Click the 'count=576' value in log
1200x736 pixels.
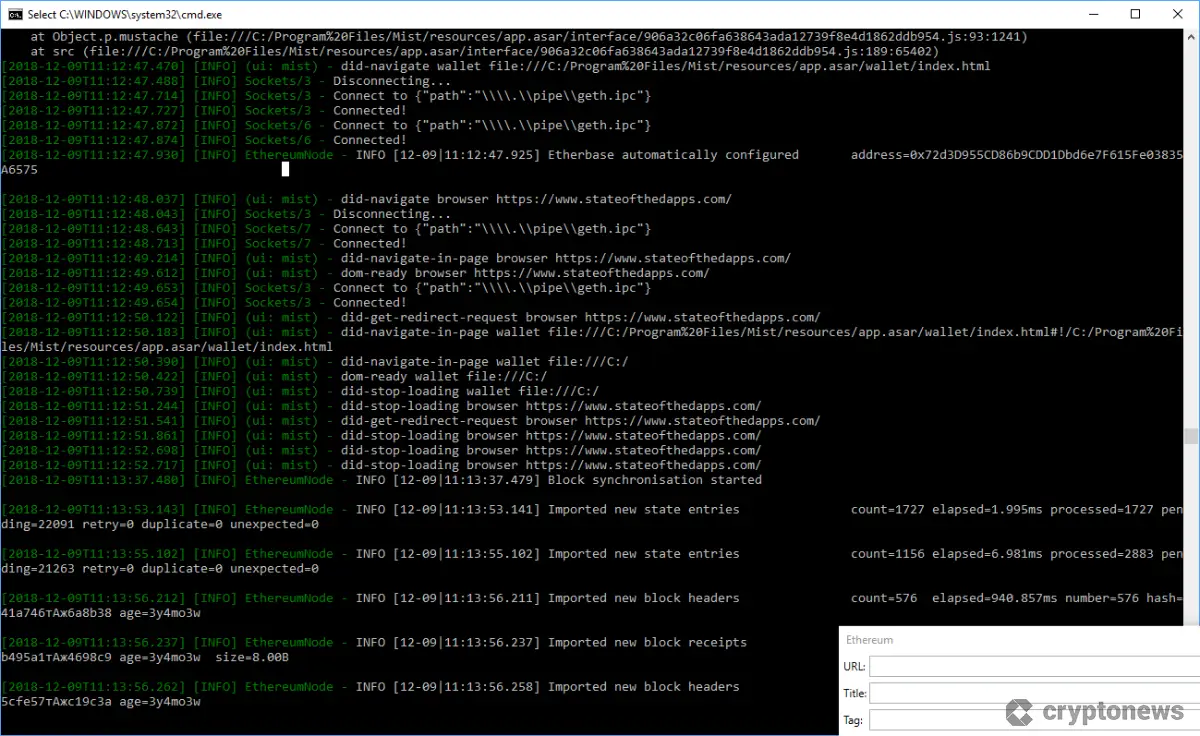coord(884,598)
